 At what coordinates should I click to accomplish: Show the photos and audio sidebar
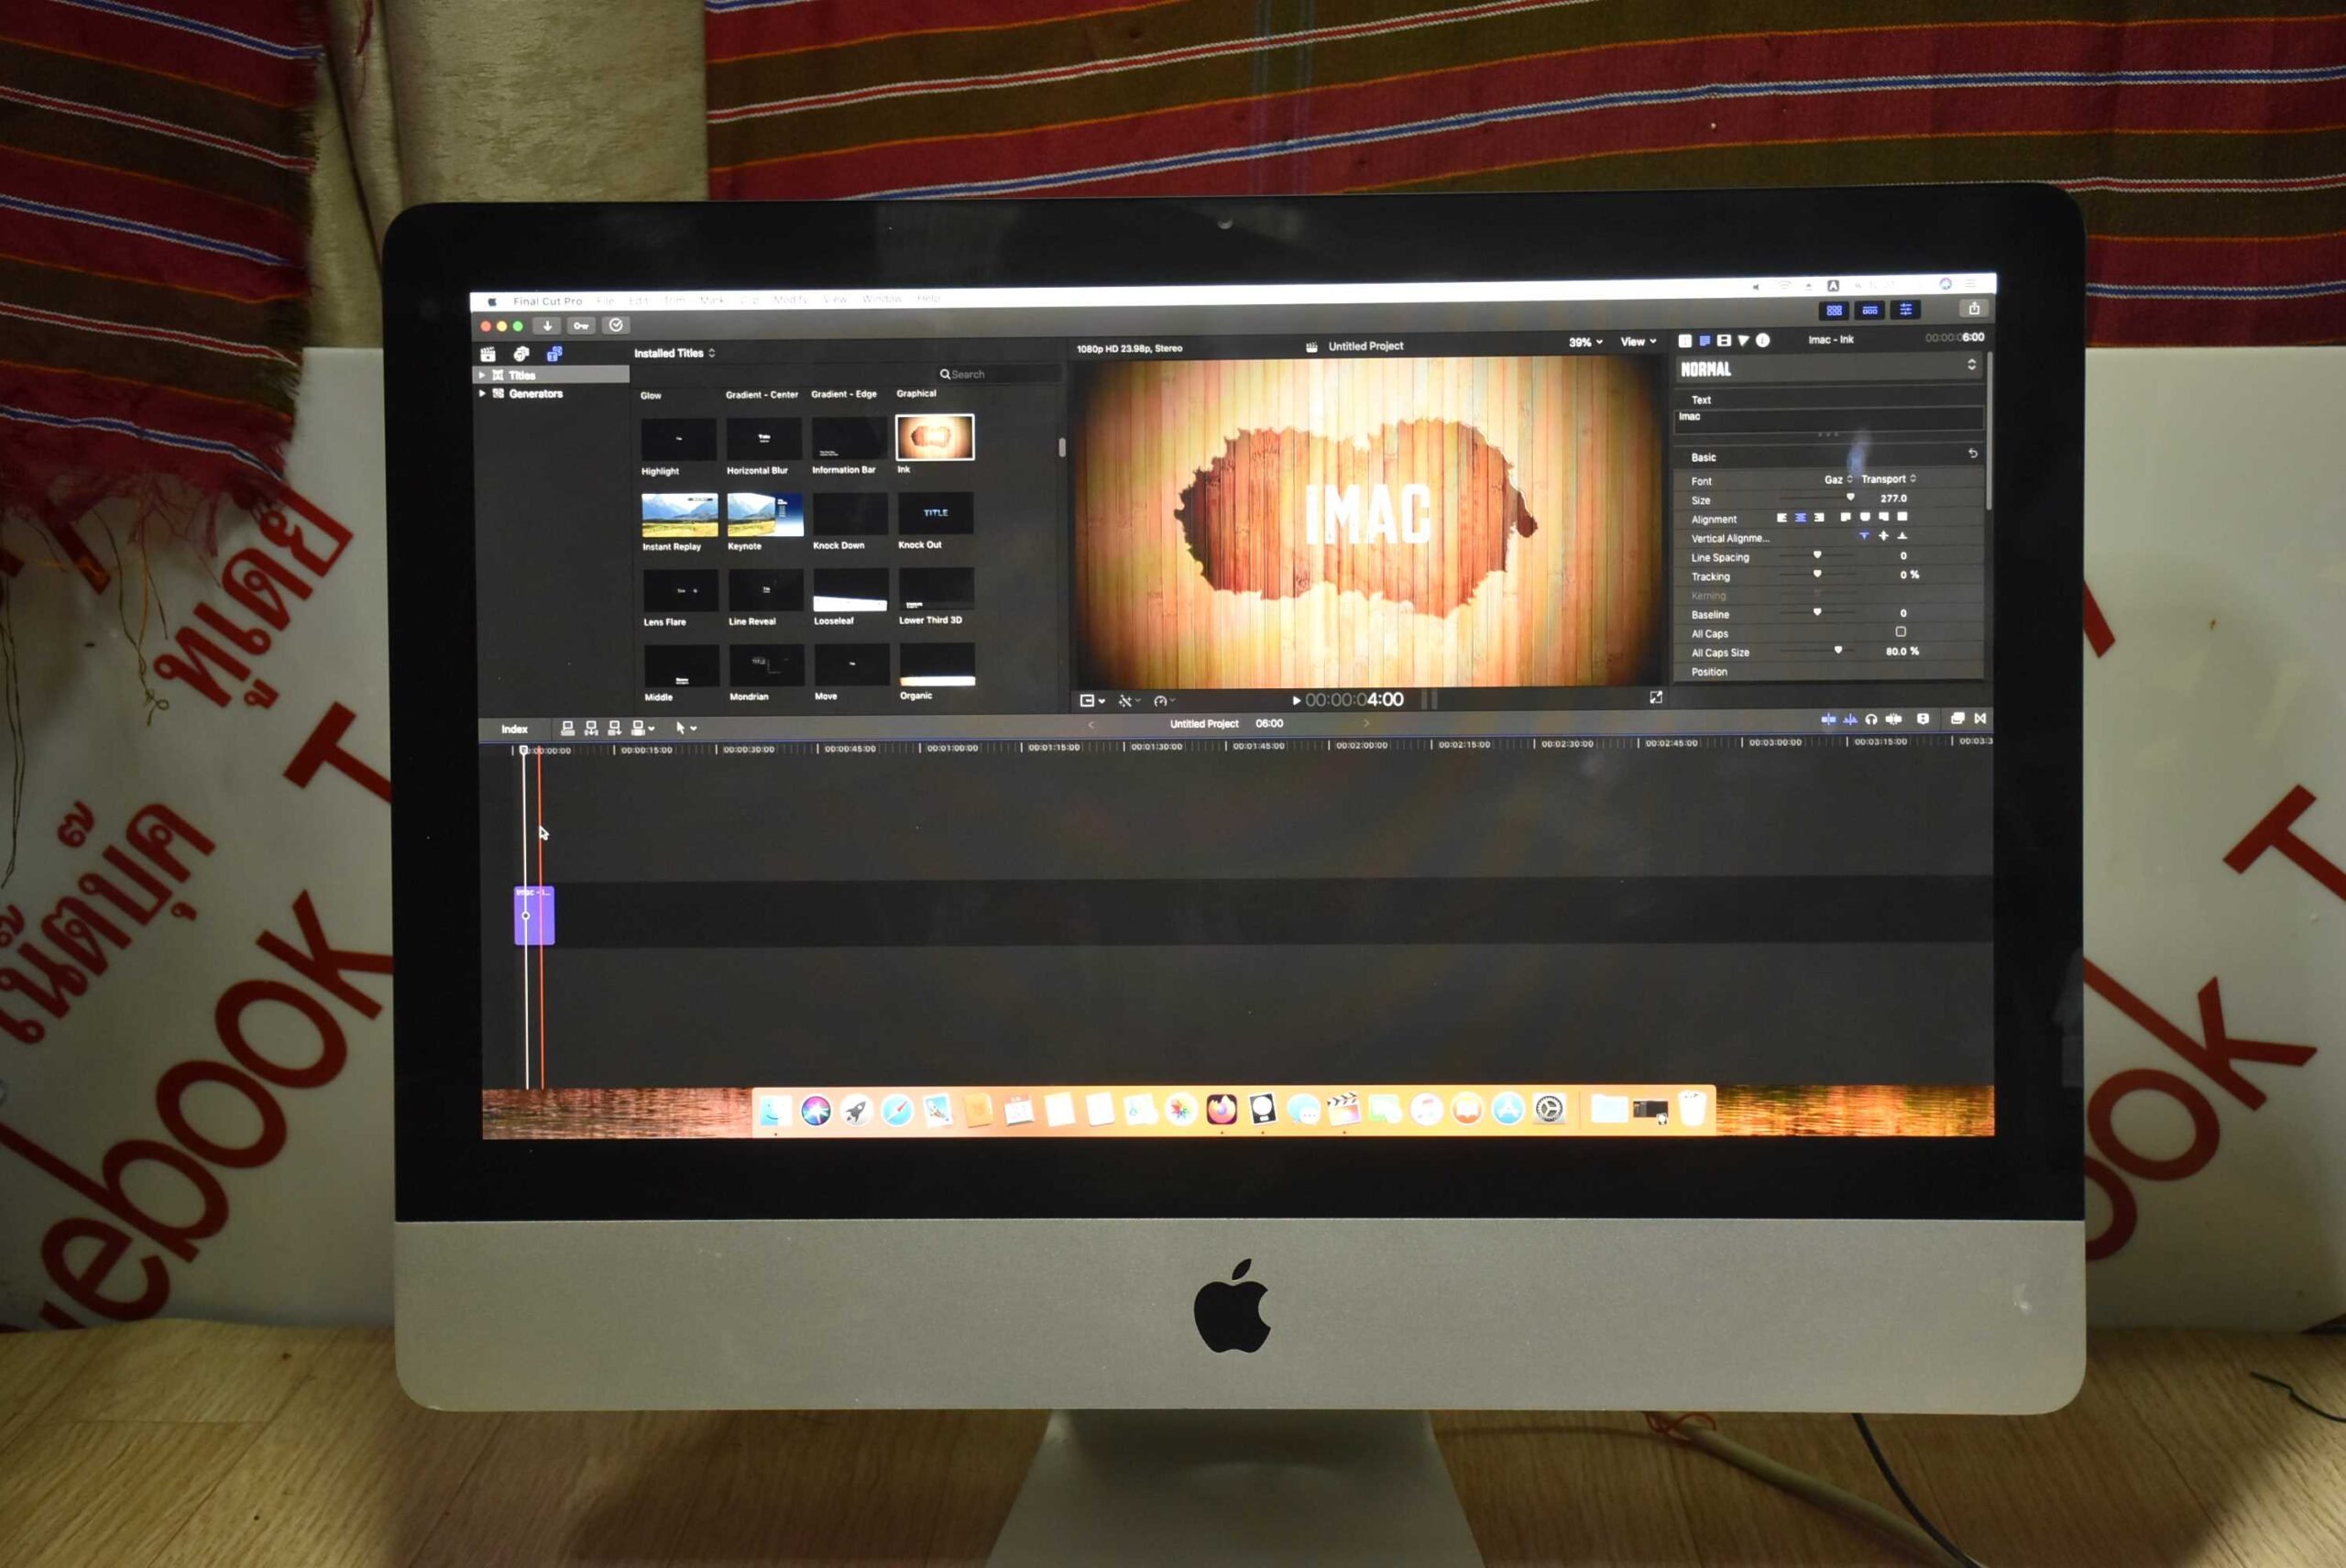(521, 354)
